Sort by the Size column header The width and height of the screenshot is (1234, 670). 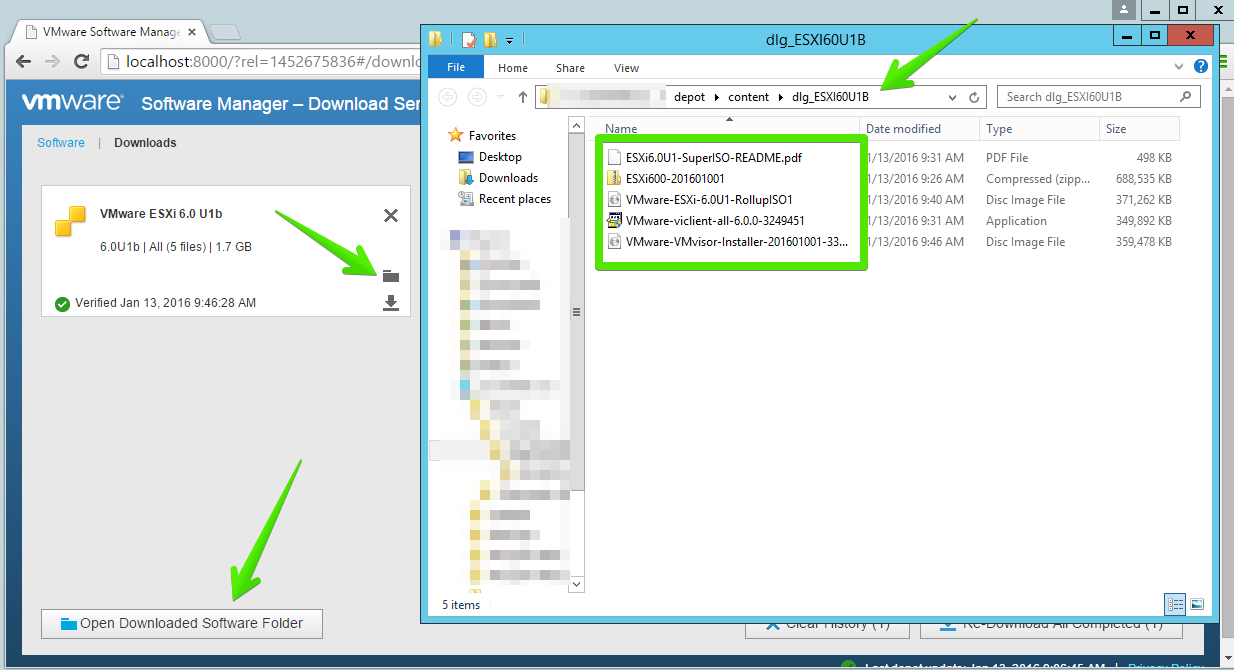pos(1140,129)
